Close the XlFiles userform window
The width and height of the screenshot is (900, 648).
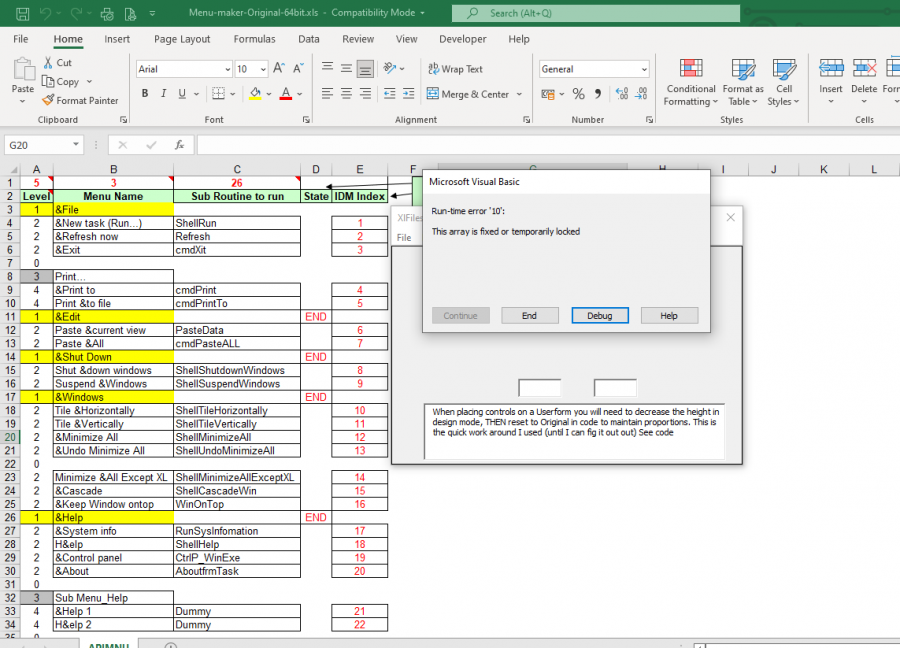point(730,218)
